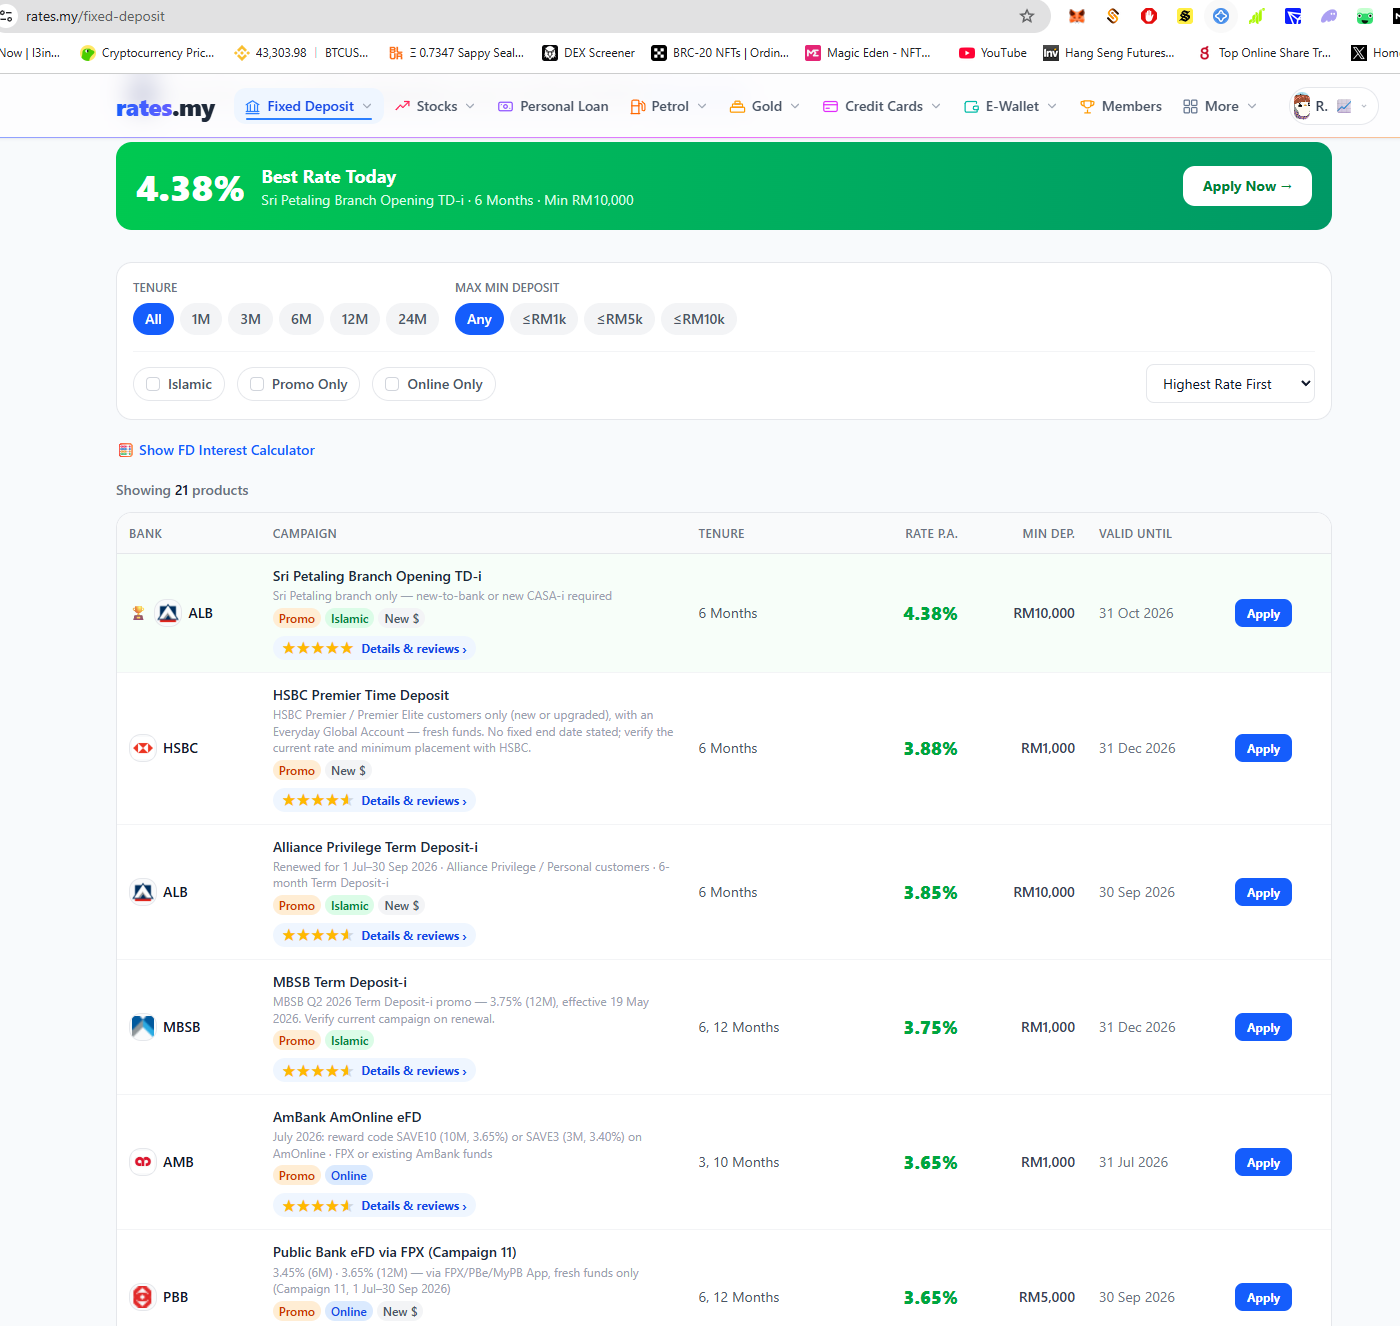Click the Public Bank PBB logo
Viewport: 1400px width, 1326px height.
(x=143, y=1297)
